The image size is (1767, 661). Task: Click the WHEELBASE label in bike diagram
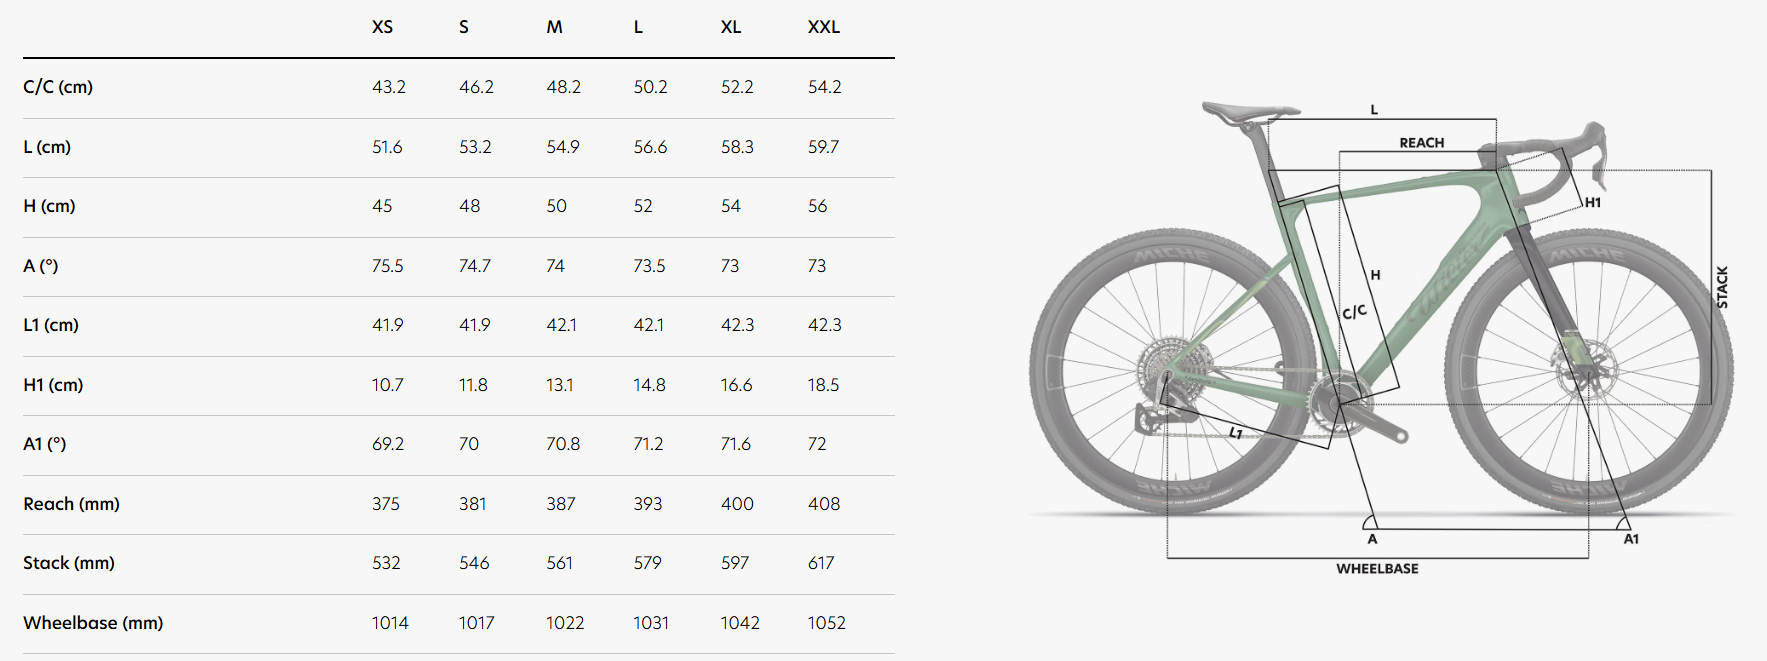[1377, 569]
